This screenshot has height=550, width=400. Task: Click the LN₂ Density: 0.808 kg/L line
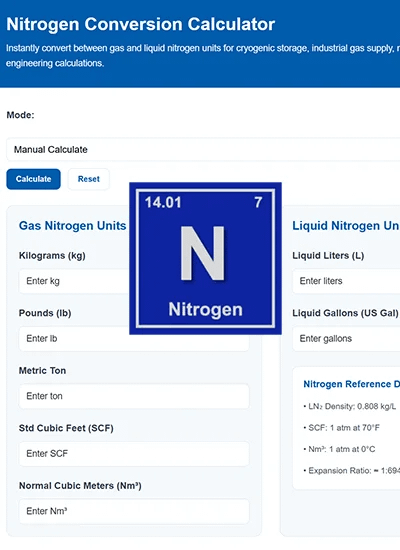(349, 406)
